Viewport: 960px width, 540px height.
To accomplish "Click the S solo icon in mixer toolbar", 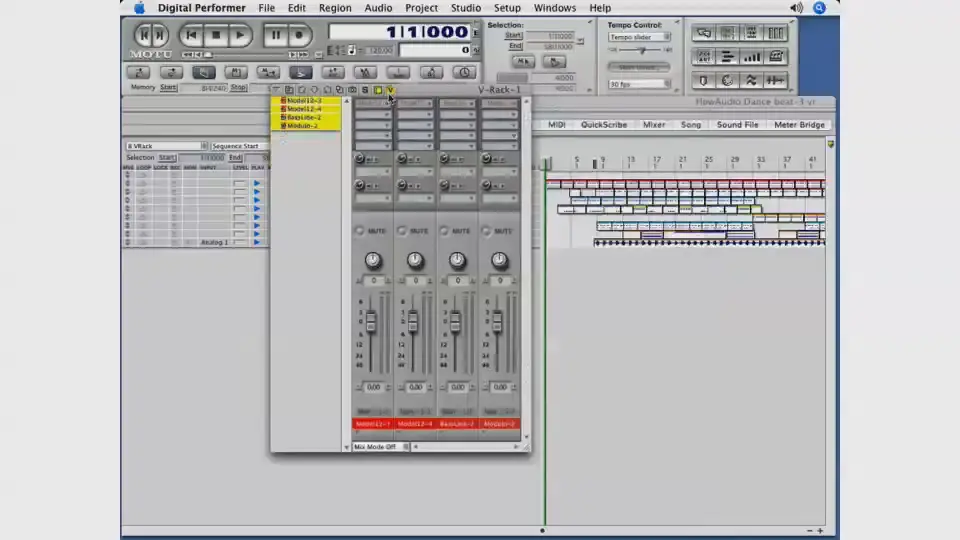I will (365, 90).
